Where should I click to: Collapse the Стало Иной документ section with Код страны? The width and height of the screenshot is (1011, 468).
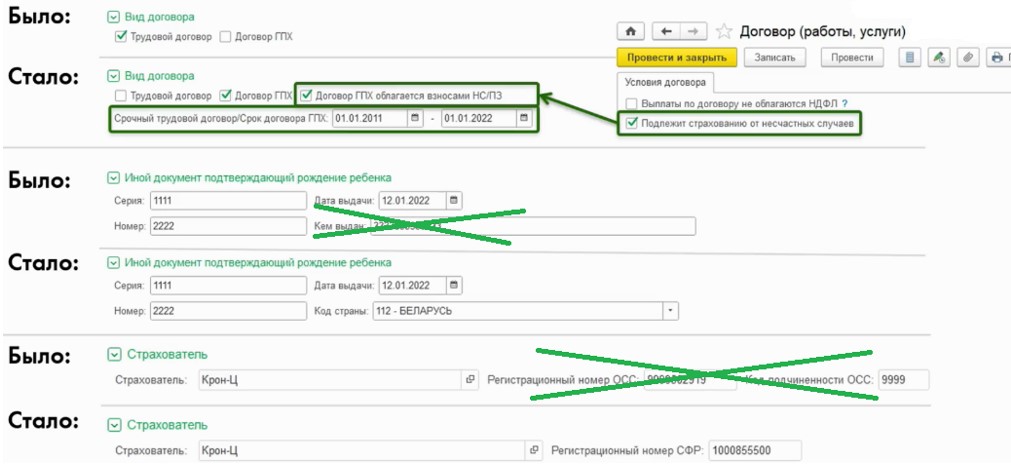pos(113,262)
